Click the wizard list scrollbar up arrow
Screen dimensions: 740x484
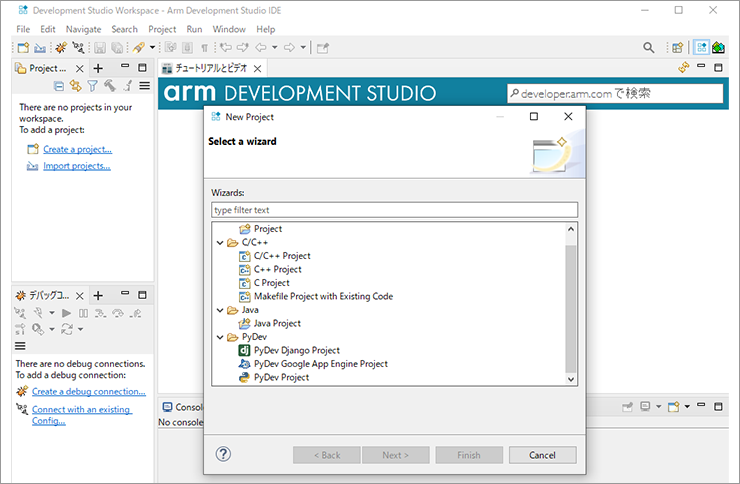tap(571, 229)
